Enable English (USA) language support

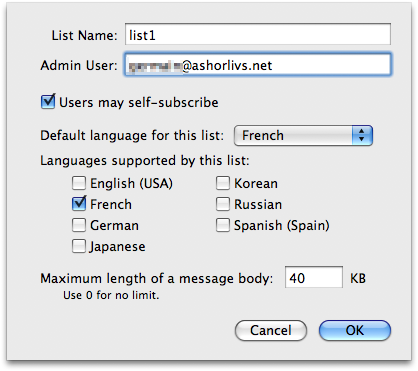(79, 183)
